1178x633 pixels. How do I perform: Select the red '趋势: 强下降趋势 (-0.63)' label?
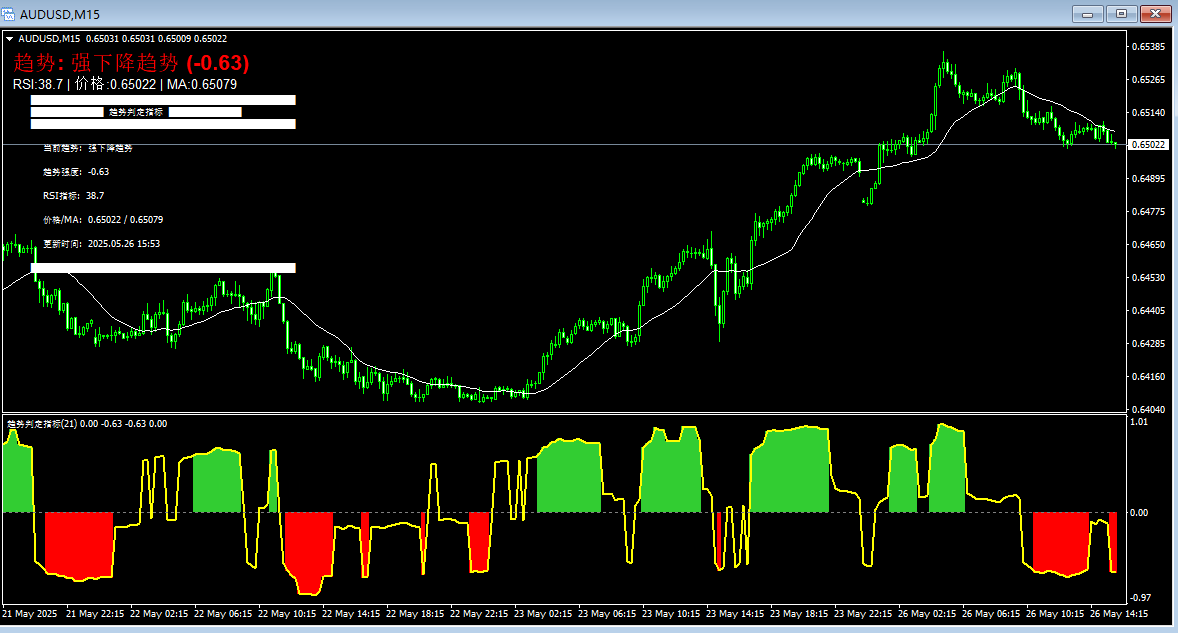[131, 62]
